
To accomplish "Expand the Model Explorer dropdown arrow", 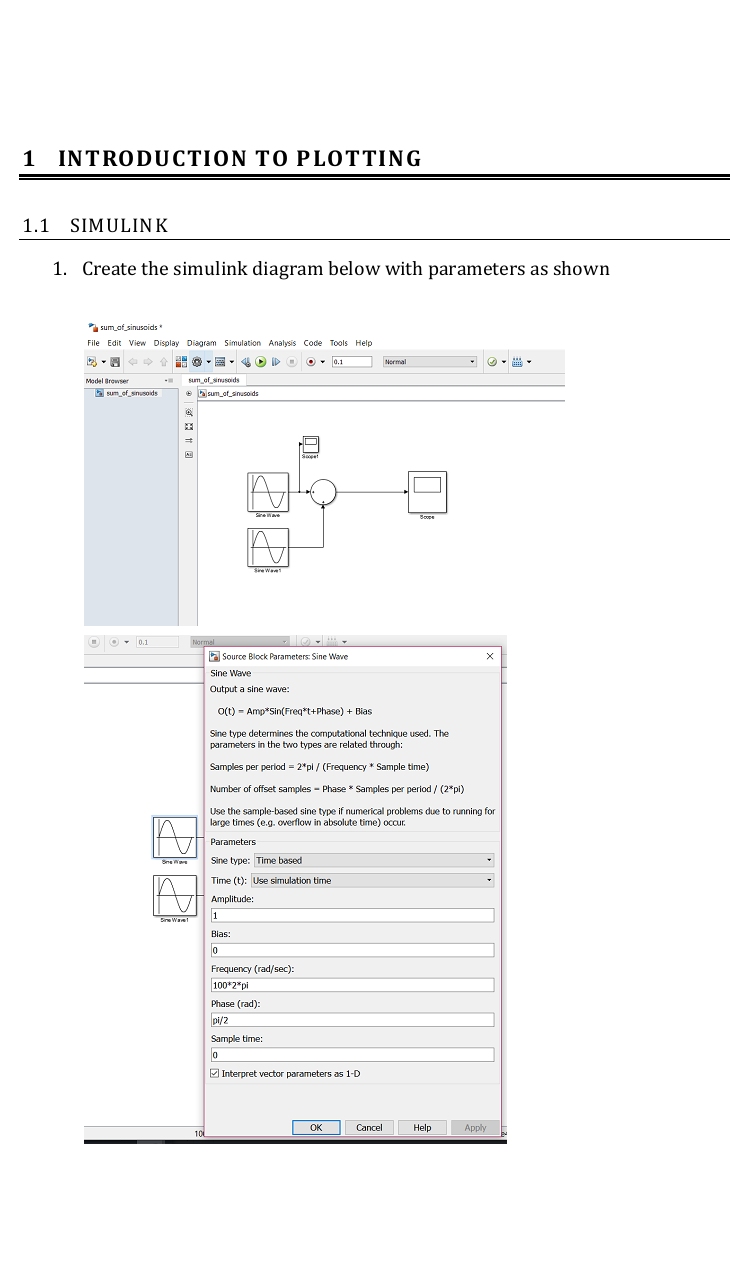I will click(231, 361).
